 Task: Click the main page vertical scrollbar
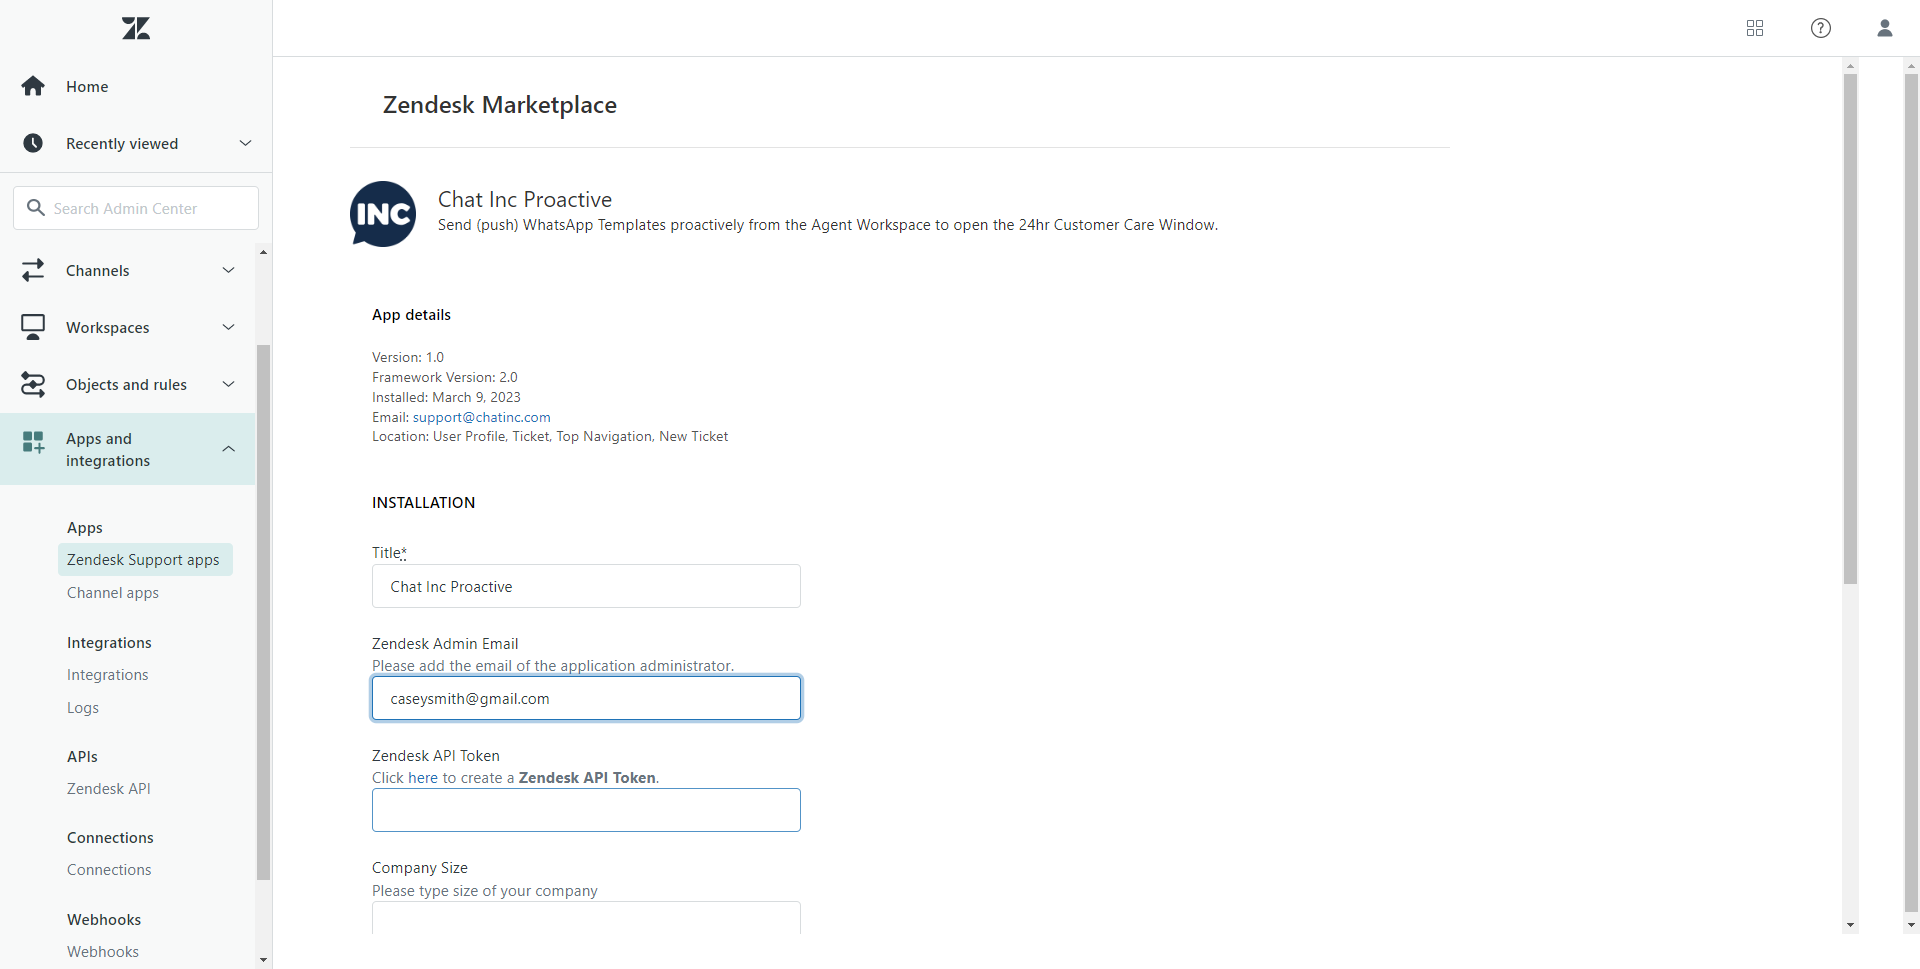tap(1850, 330)
